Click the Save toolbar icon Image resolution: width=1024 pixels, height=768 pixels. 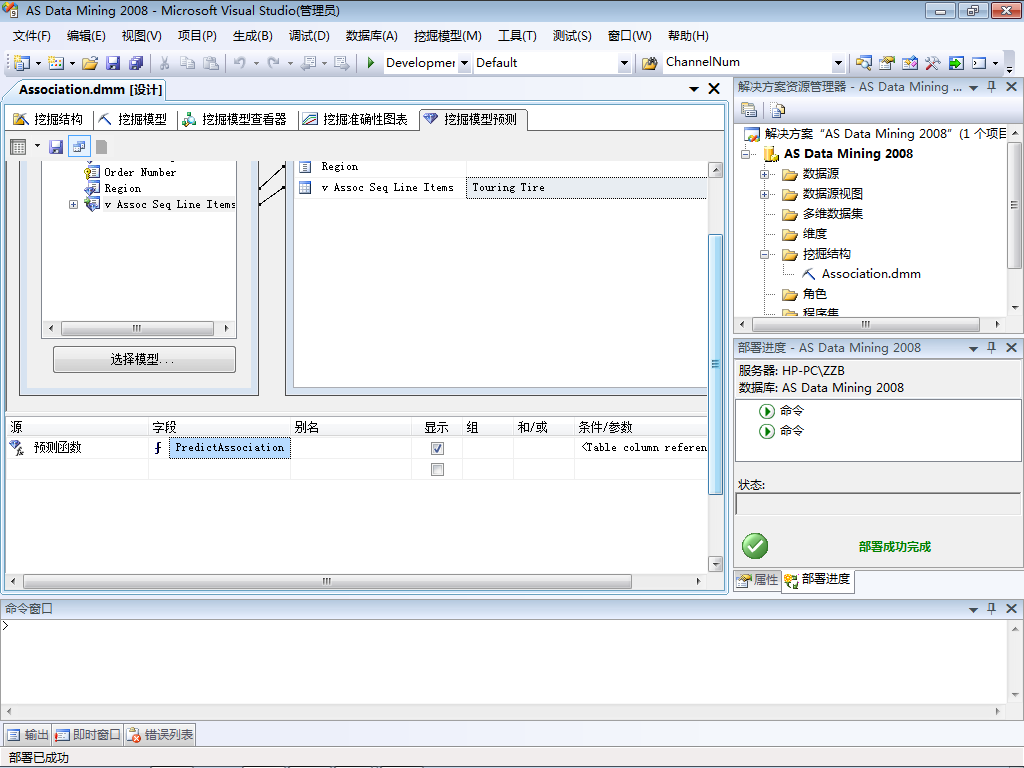click(x=113, y=63)
